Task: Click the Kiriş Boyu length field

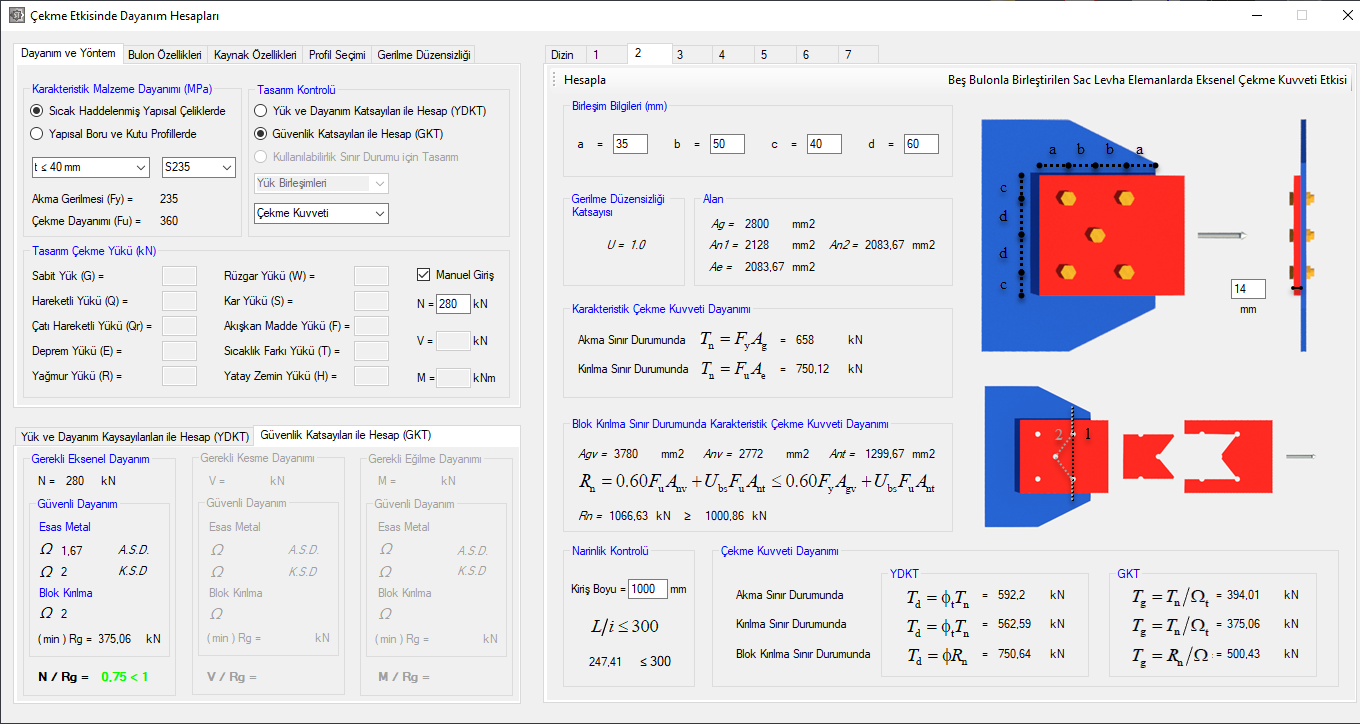Action: pyautogui.click(x=647, y=589)
